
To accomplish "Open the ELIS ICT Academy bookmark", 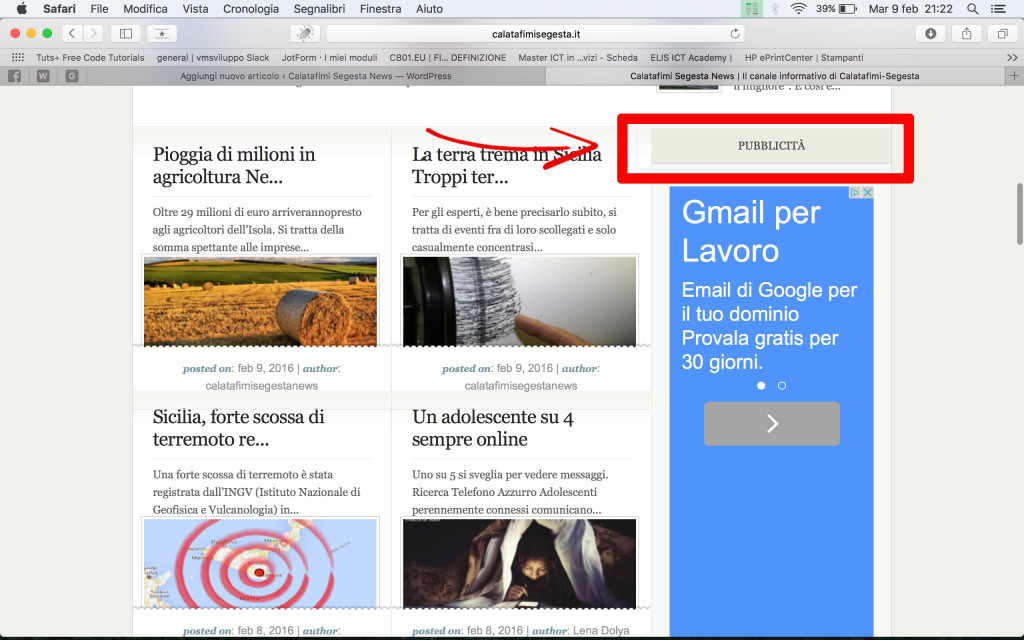I will [x=691, y=57].
